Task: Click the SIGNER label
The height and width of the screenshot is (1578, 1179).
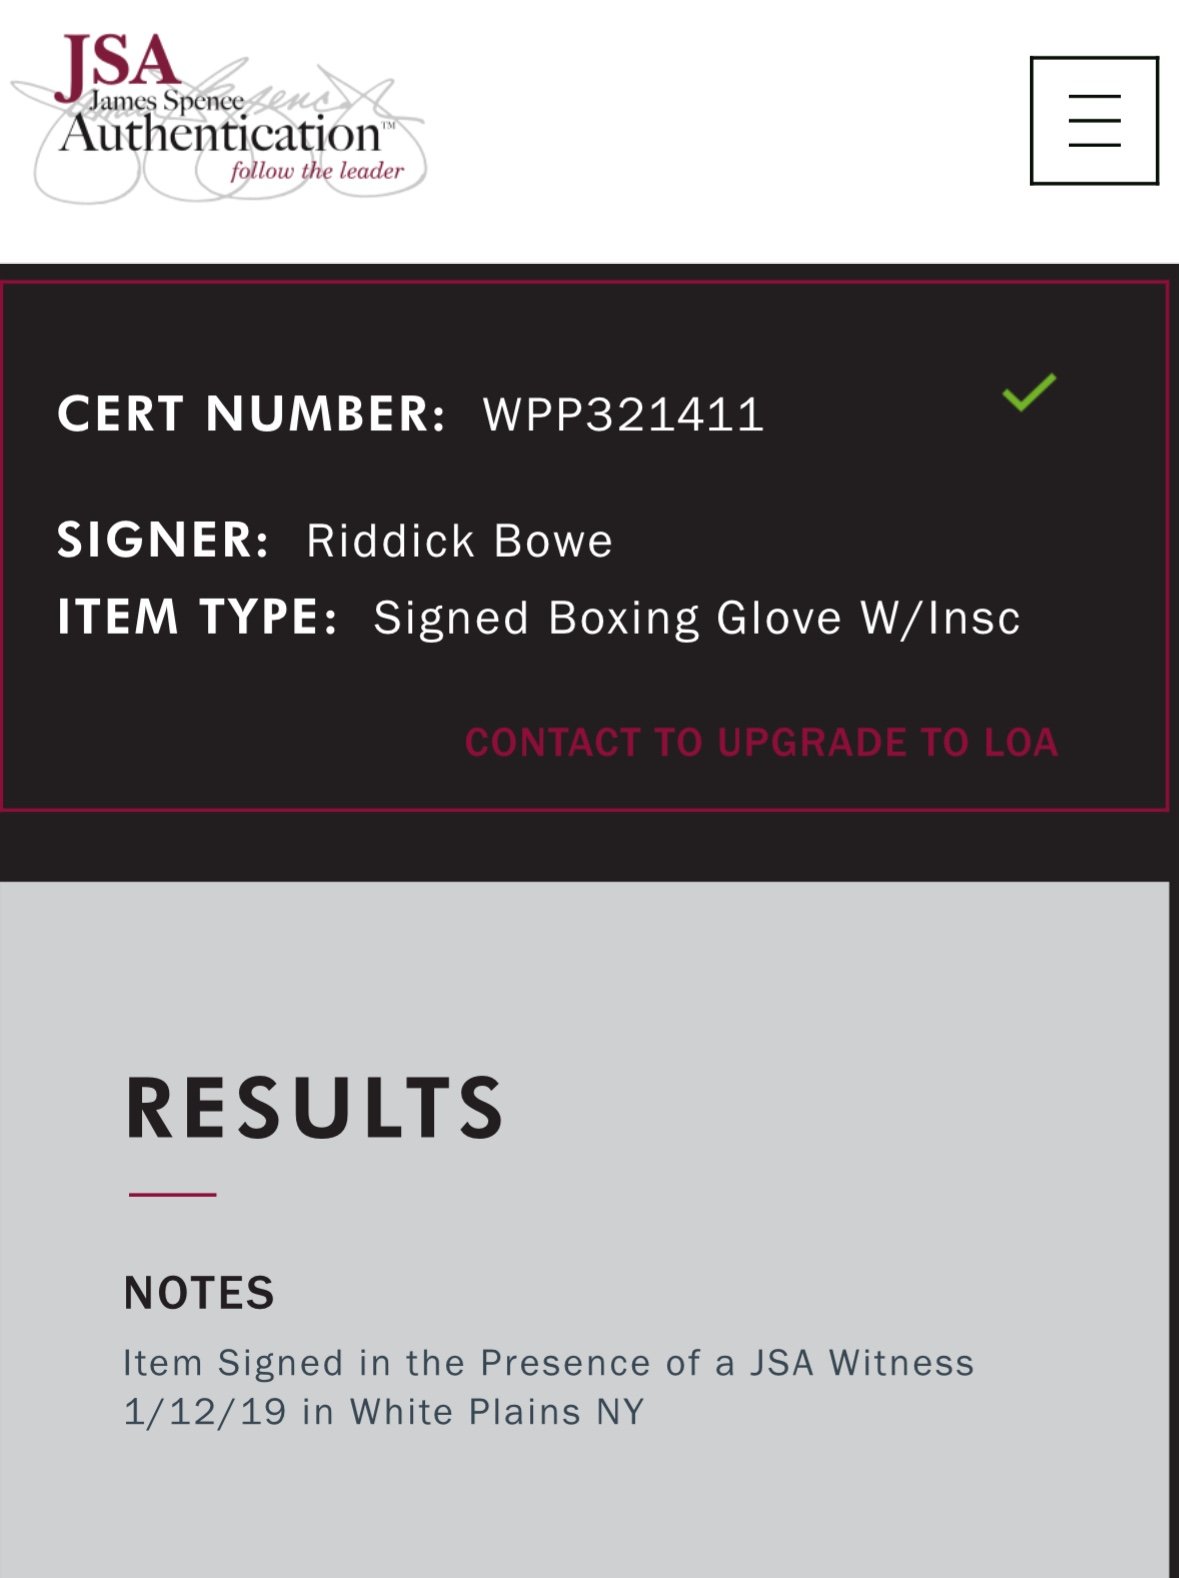Action: coord(163,540)
